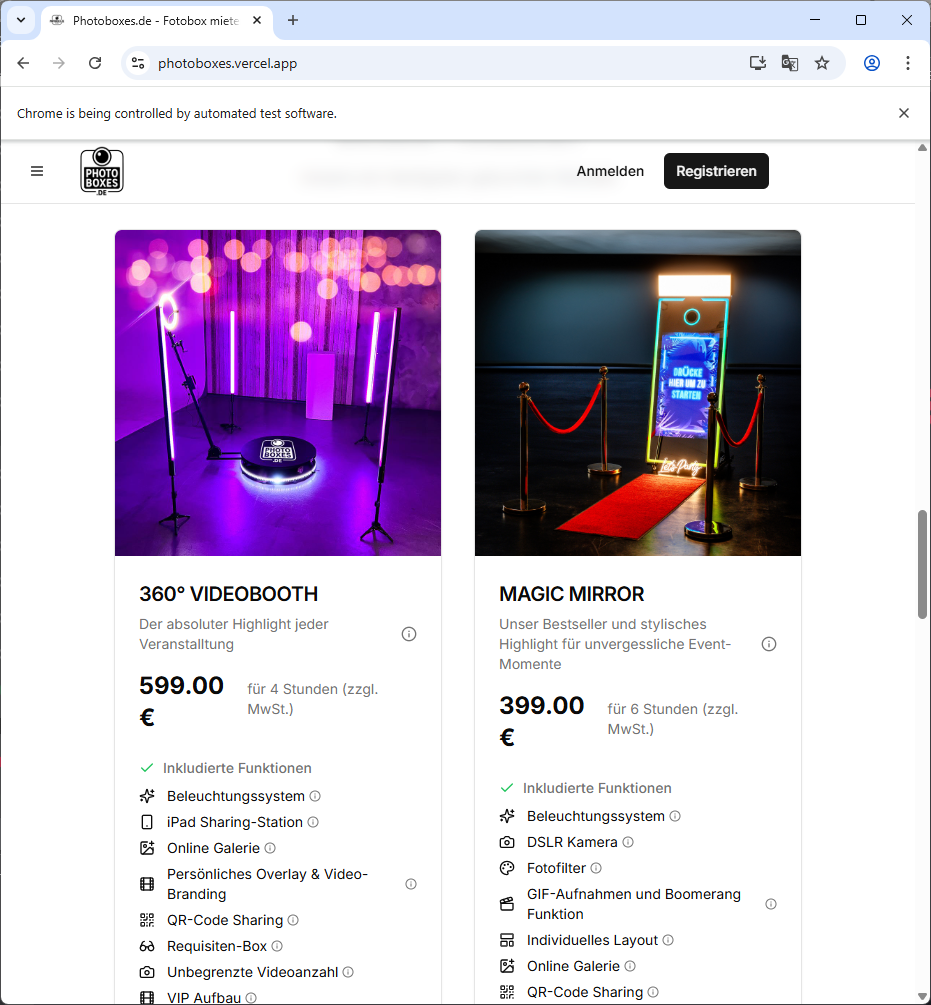
Task: Click the Photoboxes.de logo
Action: click(102, 171)
